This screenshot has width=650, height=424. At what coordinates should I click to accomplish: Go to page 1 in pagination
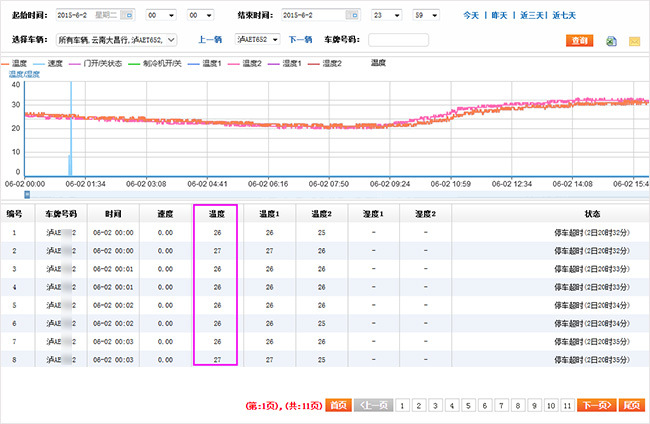402,405
